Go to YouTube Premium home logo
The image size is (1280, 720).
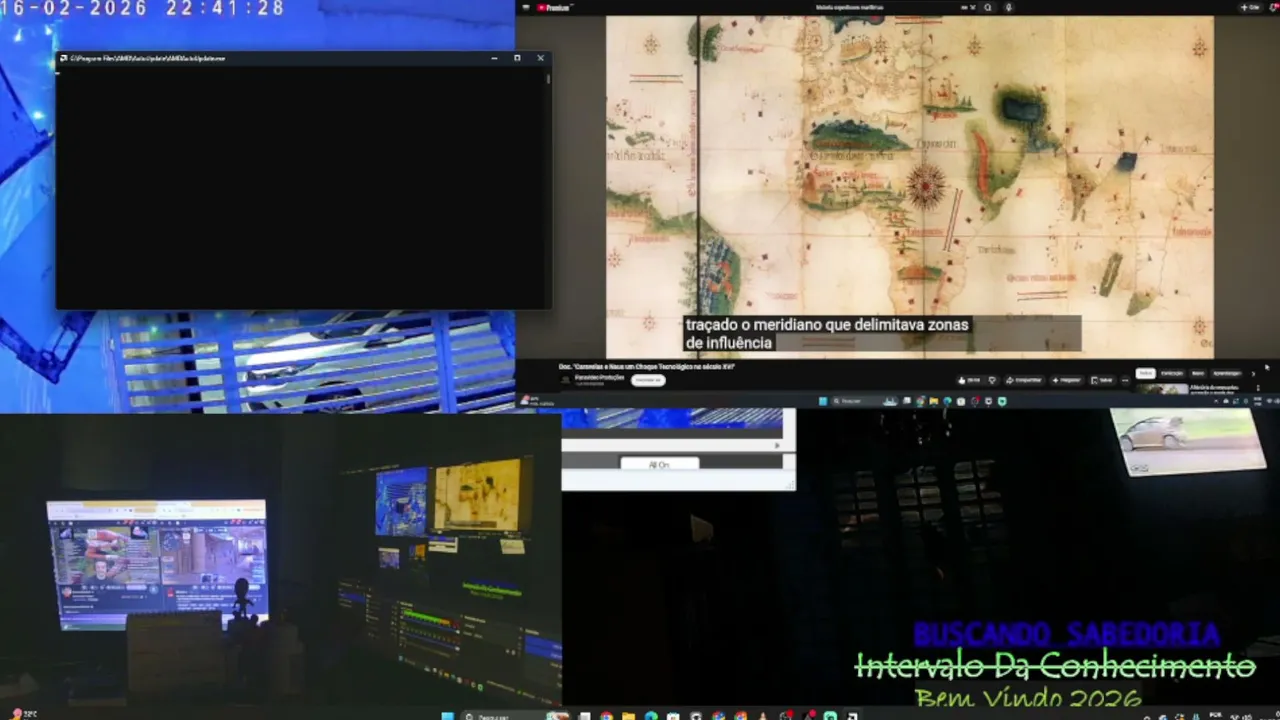(x=553, y=7)
